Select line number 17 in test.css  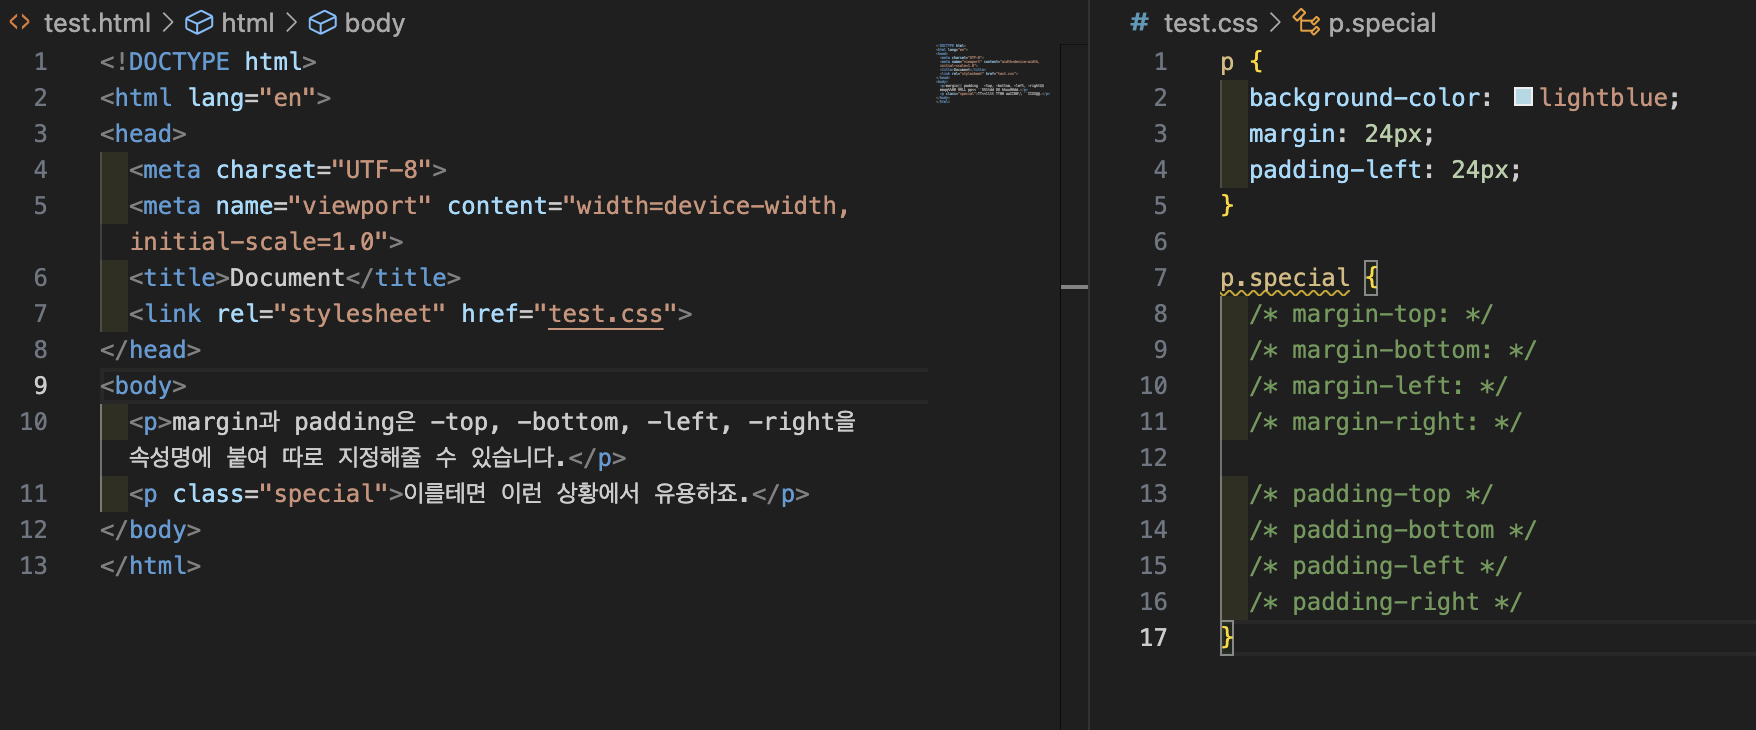[1153, 638]
